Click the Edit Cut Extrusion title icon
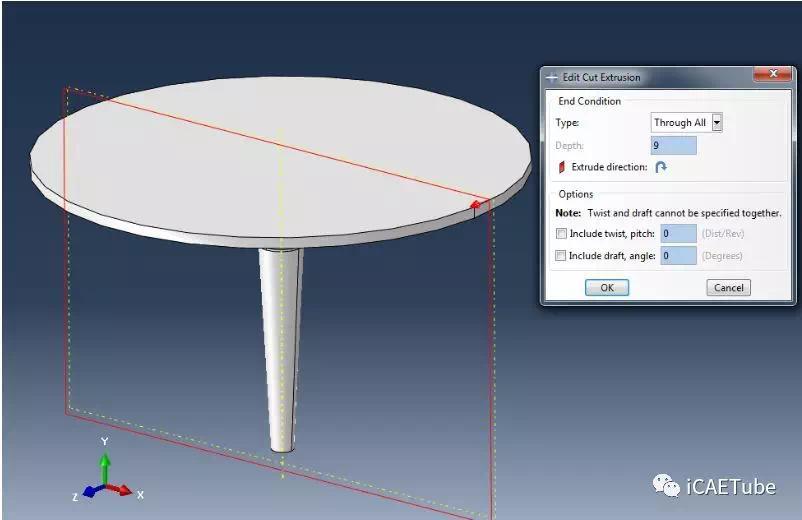The height and width of the screenshot is (520, 802). click(x=552, y=78)
